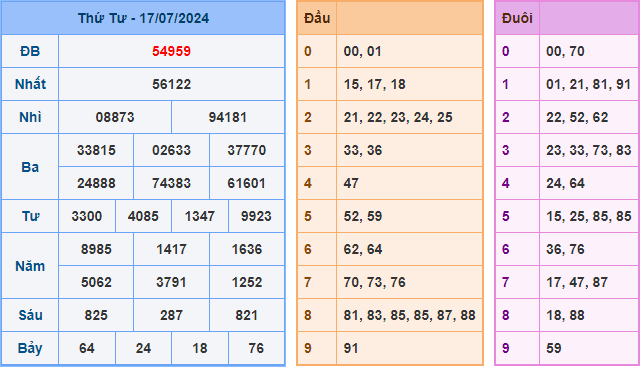Screen dimensions: 641x367
Task: Click fourth prize number 9923
Action: 256,216
